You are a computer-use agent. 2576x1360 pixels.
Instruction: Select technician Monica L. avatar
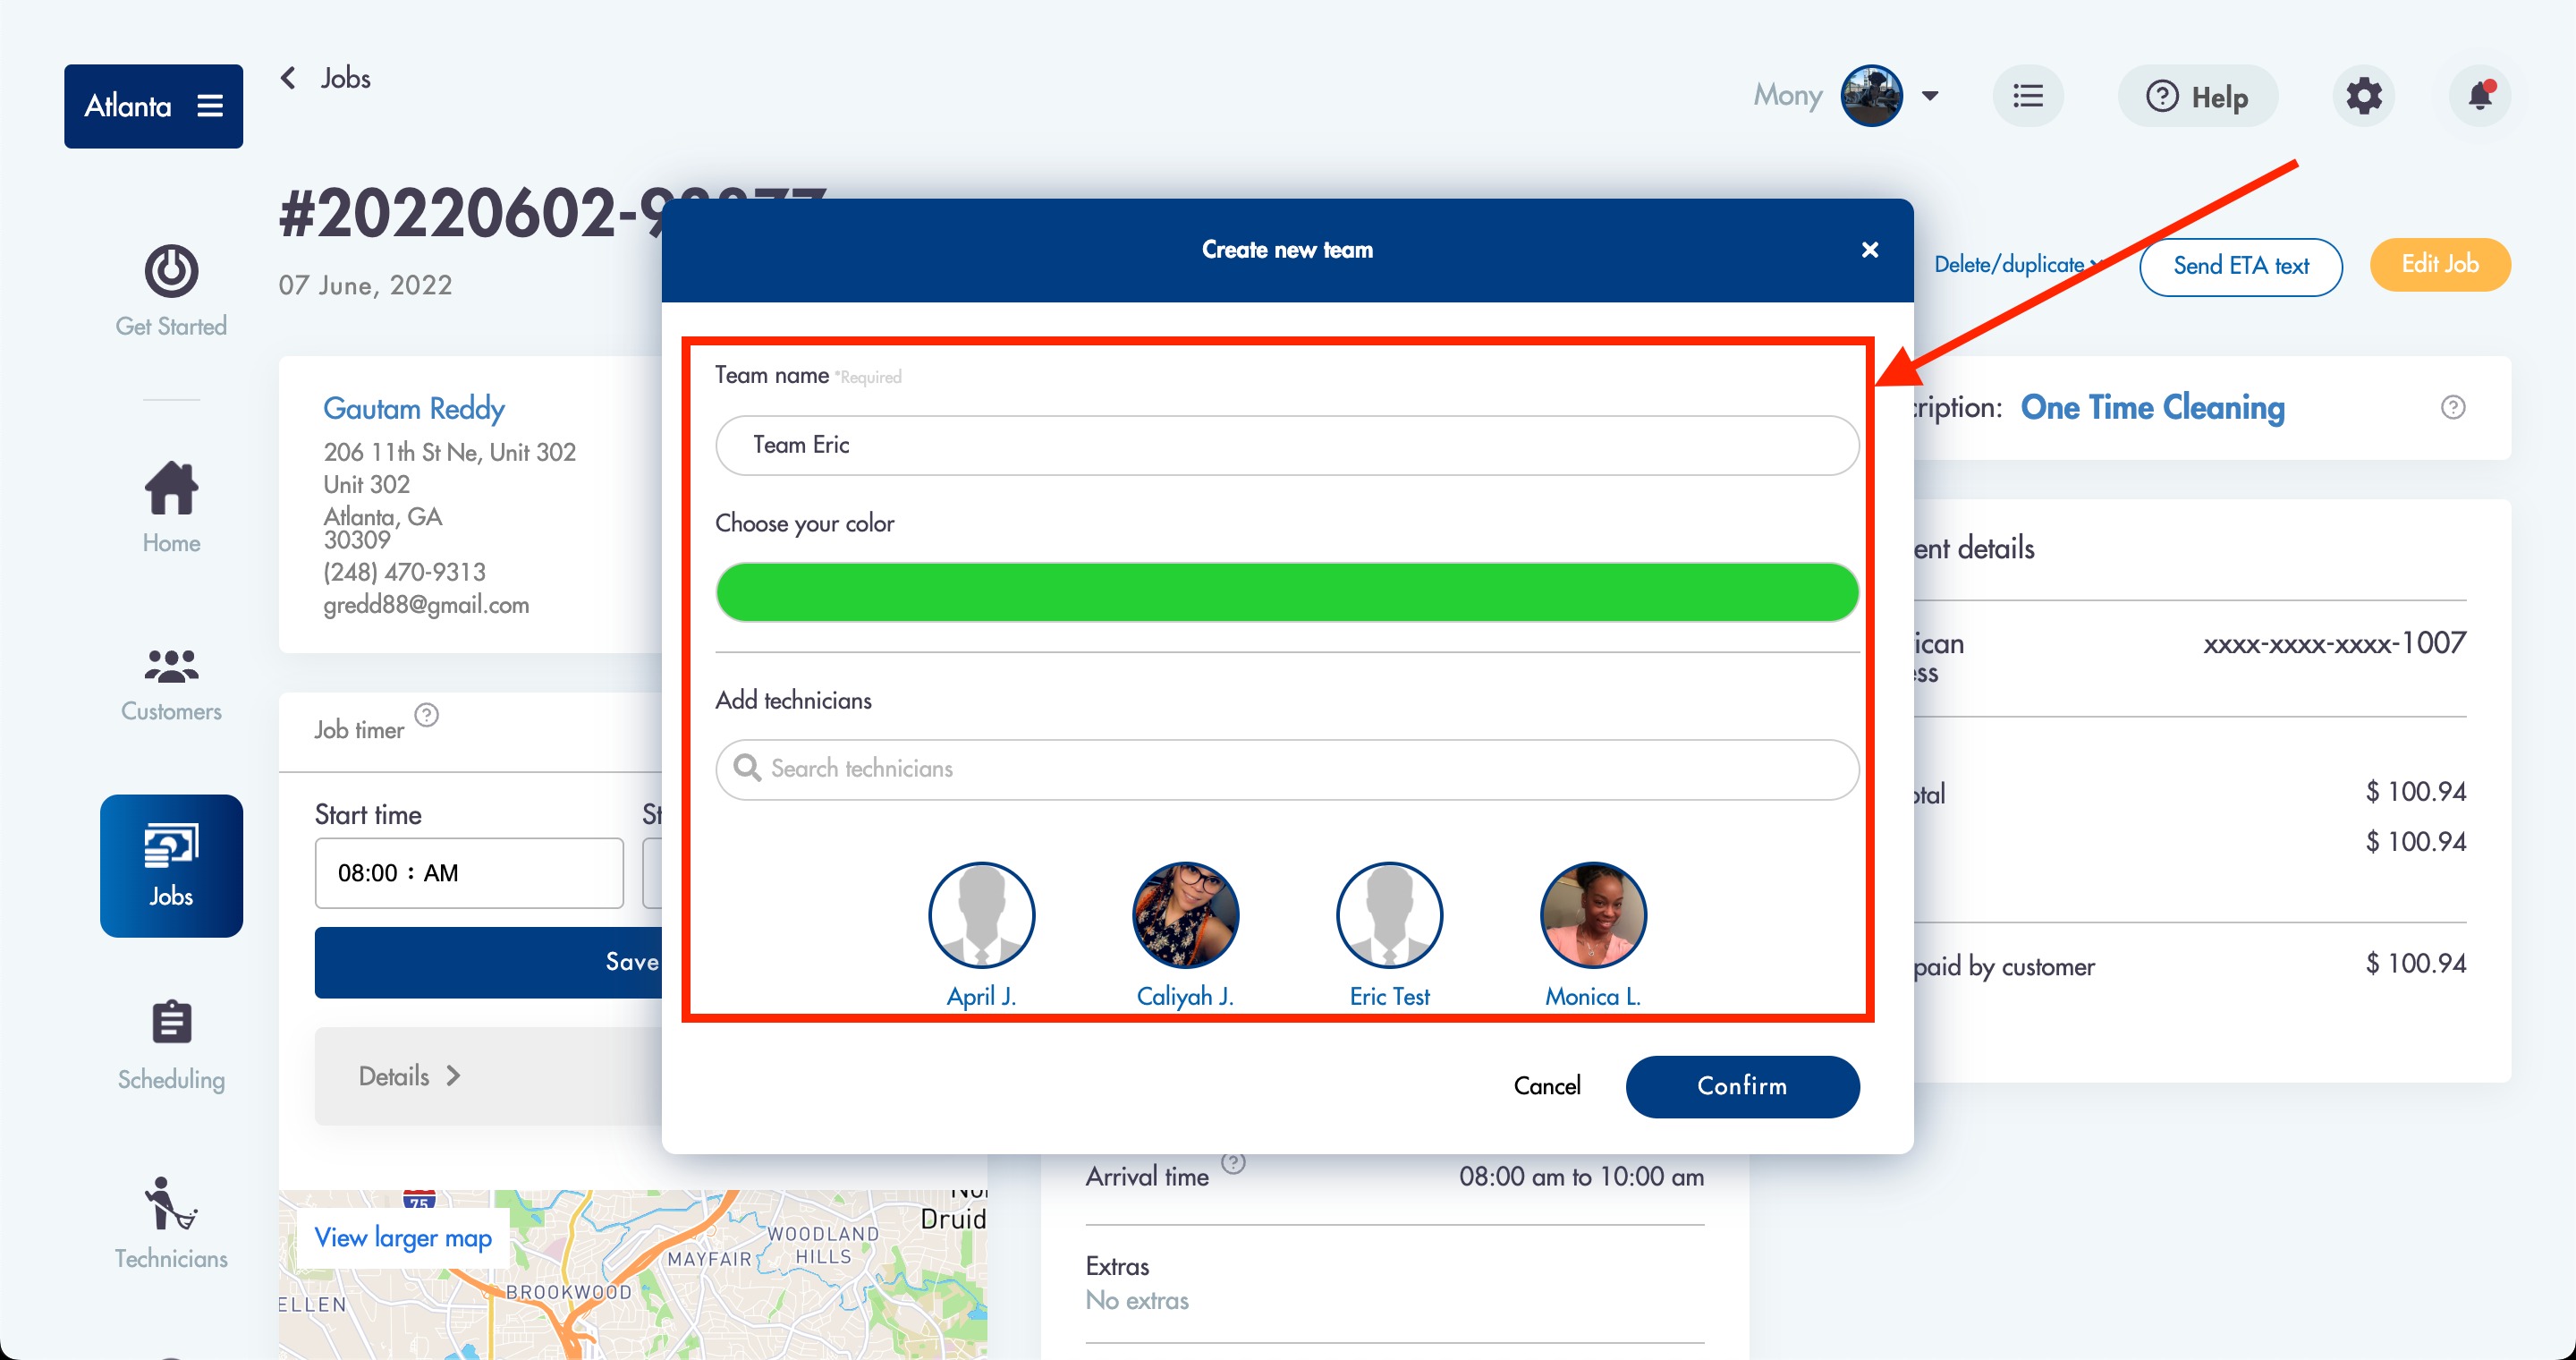[1593, 915]
